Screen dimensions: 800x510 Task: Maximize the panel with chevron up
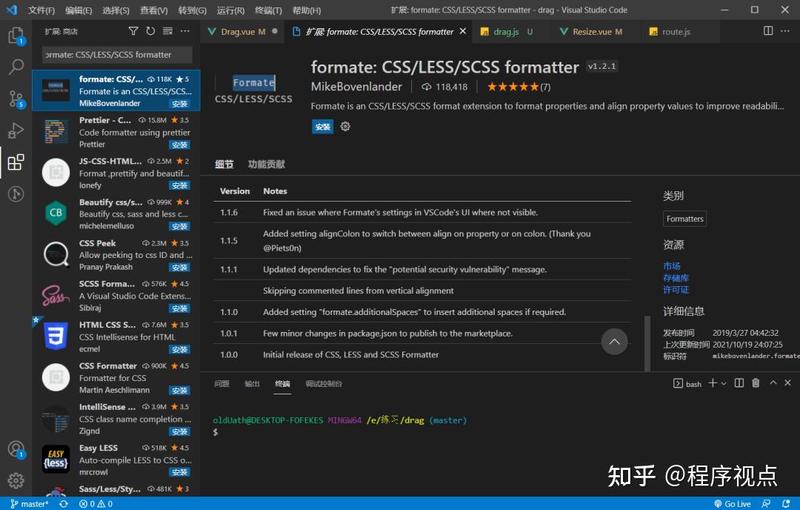pyautogui.click(x=773, y=382)
